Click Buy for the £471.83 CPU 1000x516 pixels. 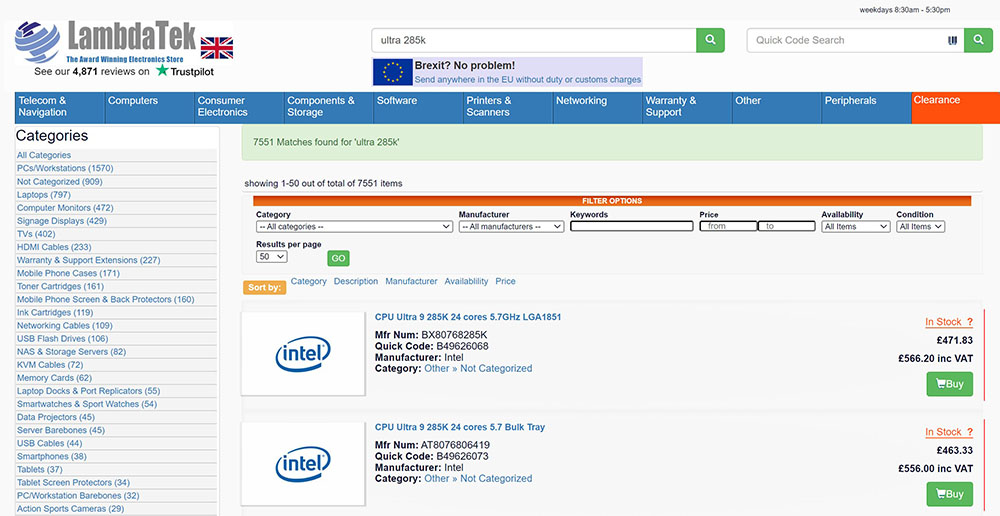[x=949, y=384]
